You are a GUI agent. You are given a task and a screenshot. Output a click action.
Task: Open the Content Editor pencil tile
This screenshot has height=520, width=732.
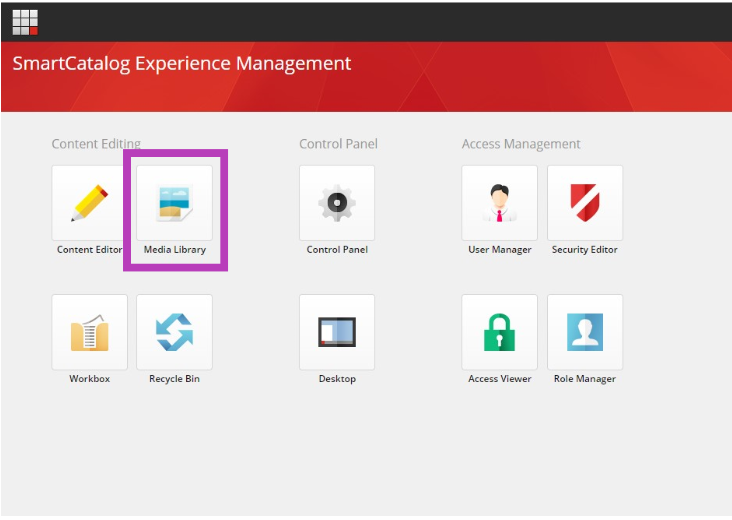click(x=89, y=203)
